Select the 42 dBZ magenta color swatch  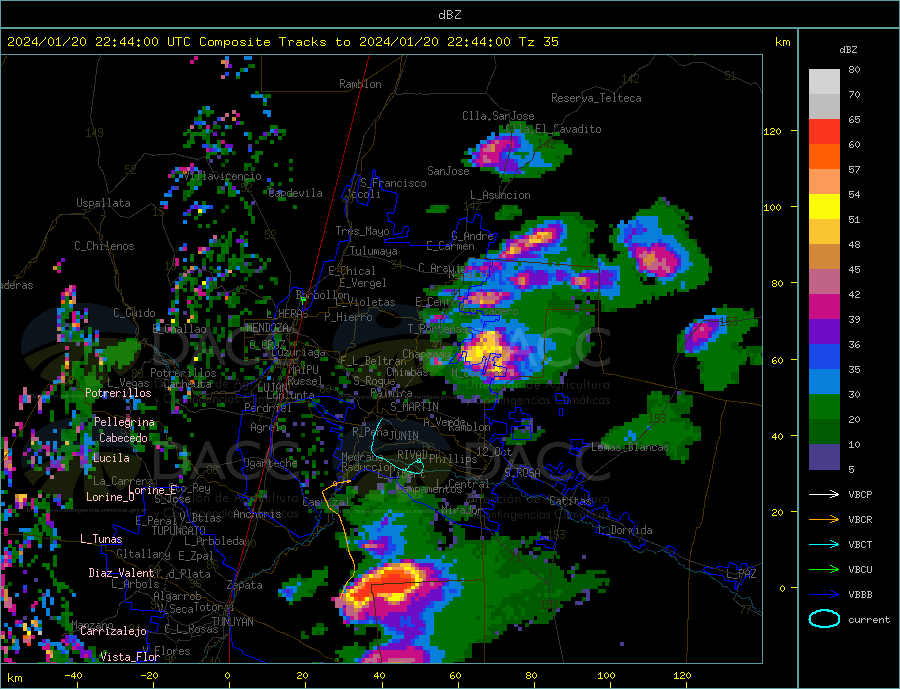[x=824, y=307]
